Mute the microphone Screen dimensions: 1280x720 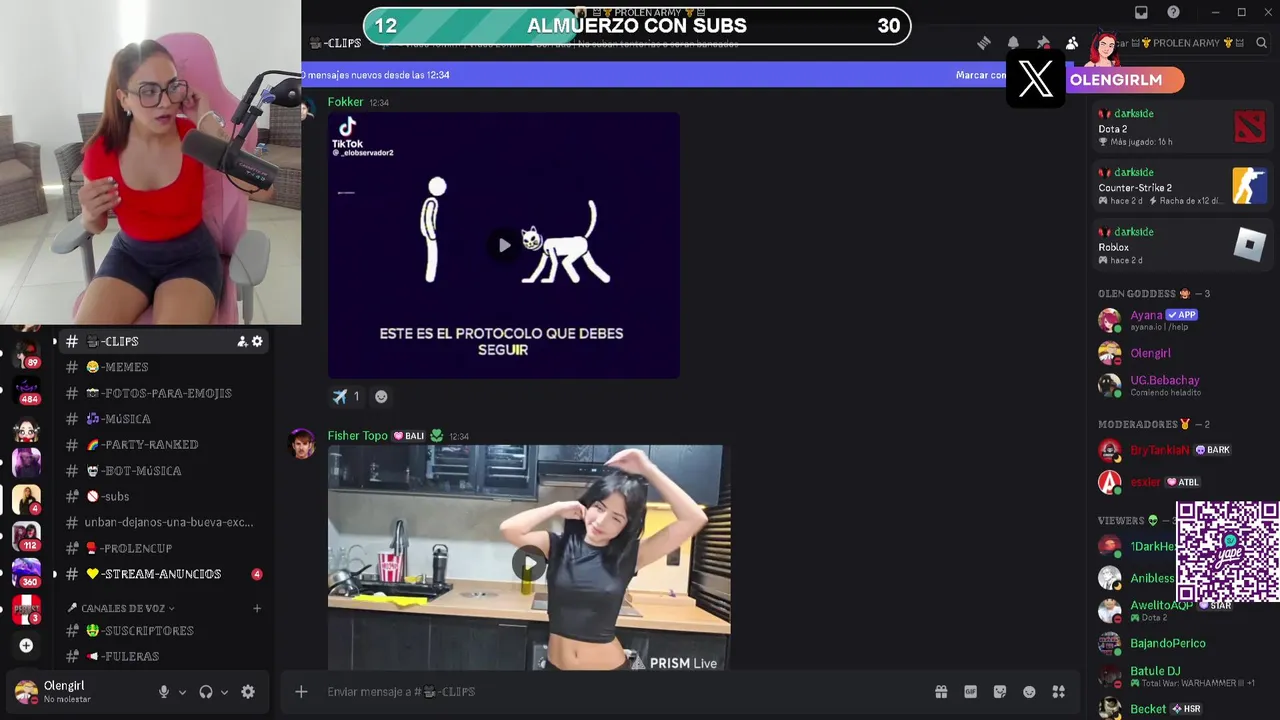click(x=164, y=692)
